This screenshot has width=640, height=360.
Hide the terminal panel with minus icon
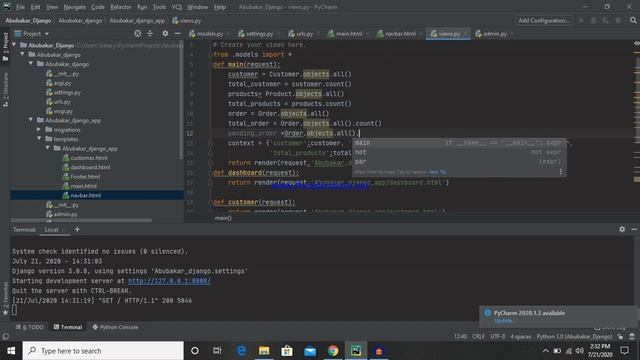coord(634,229)
